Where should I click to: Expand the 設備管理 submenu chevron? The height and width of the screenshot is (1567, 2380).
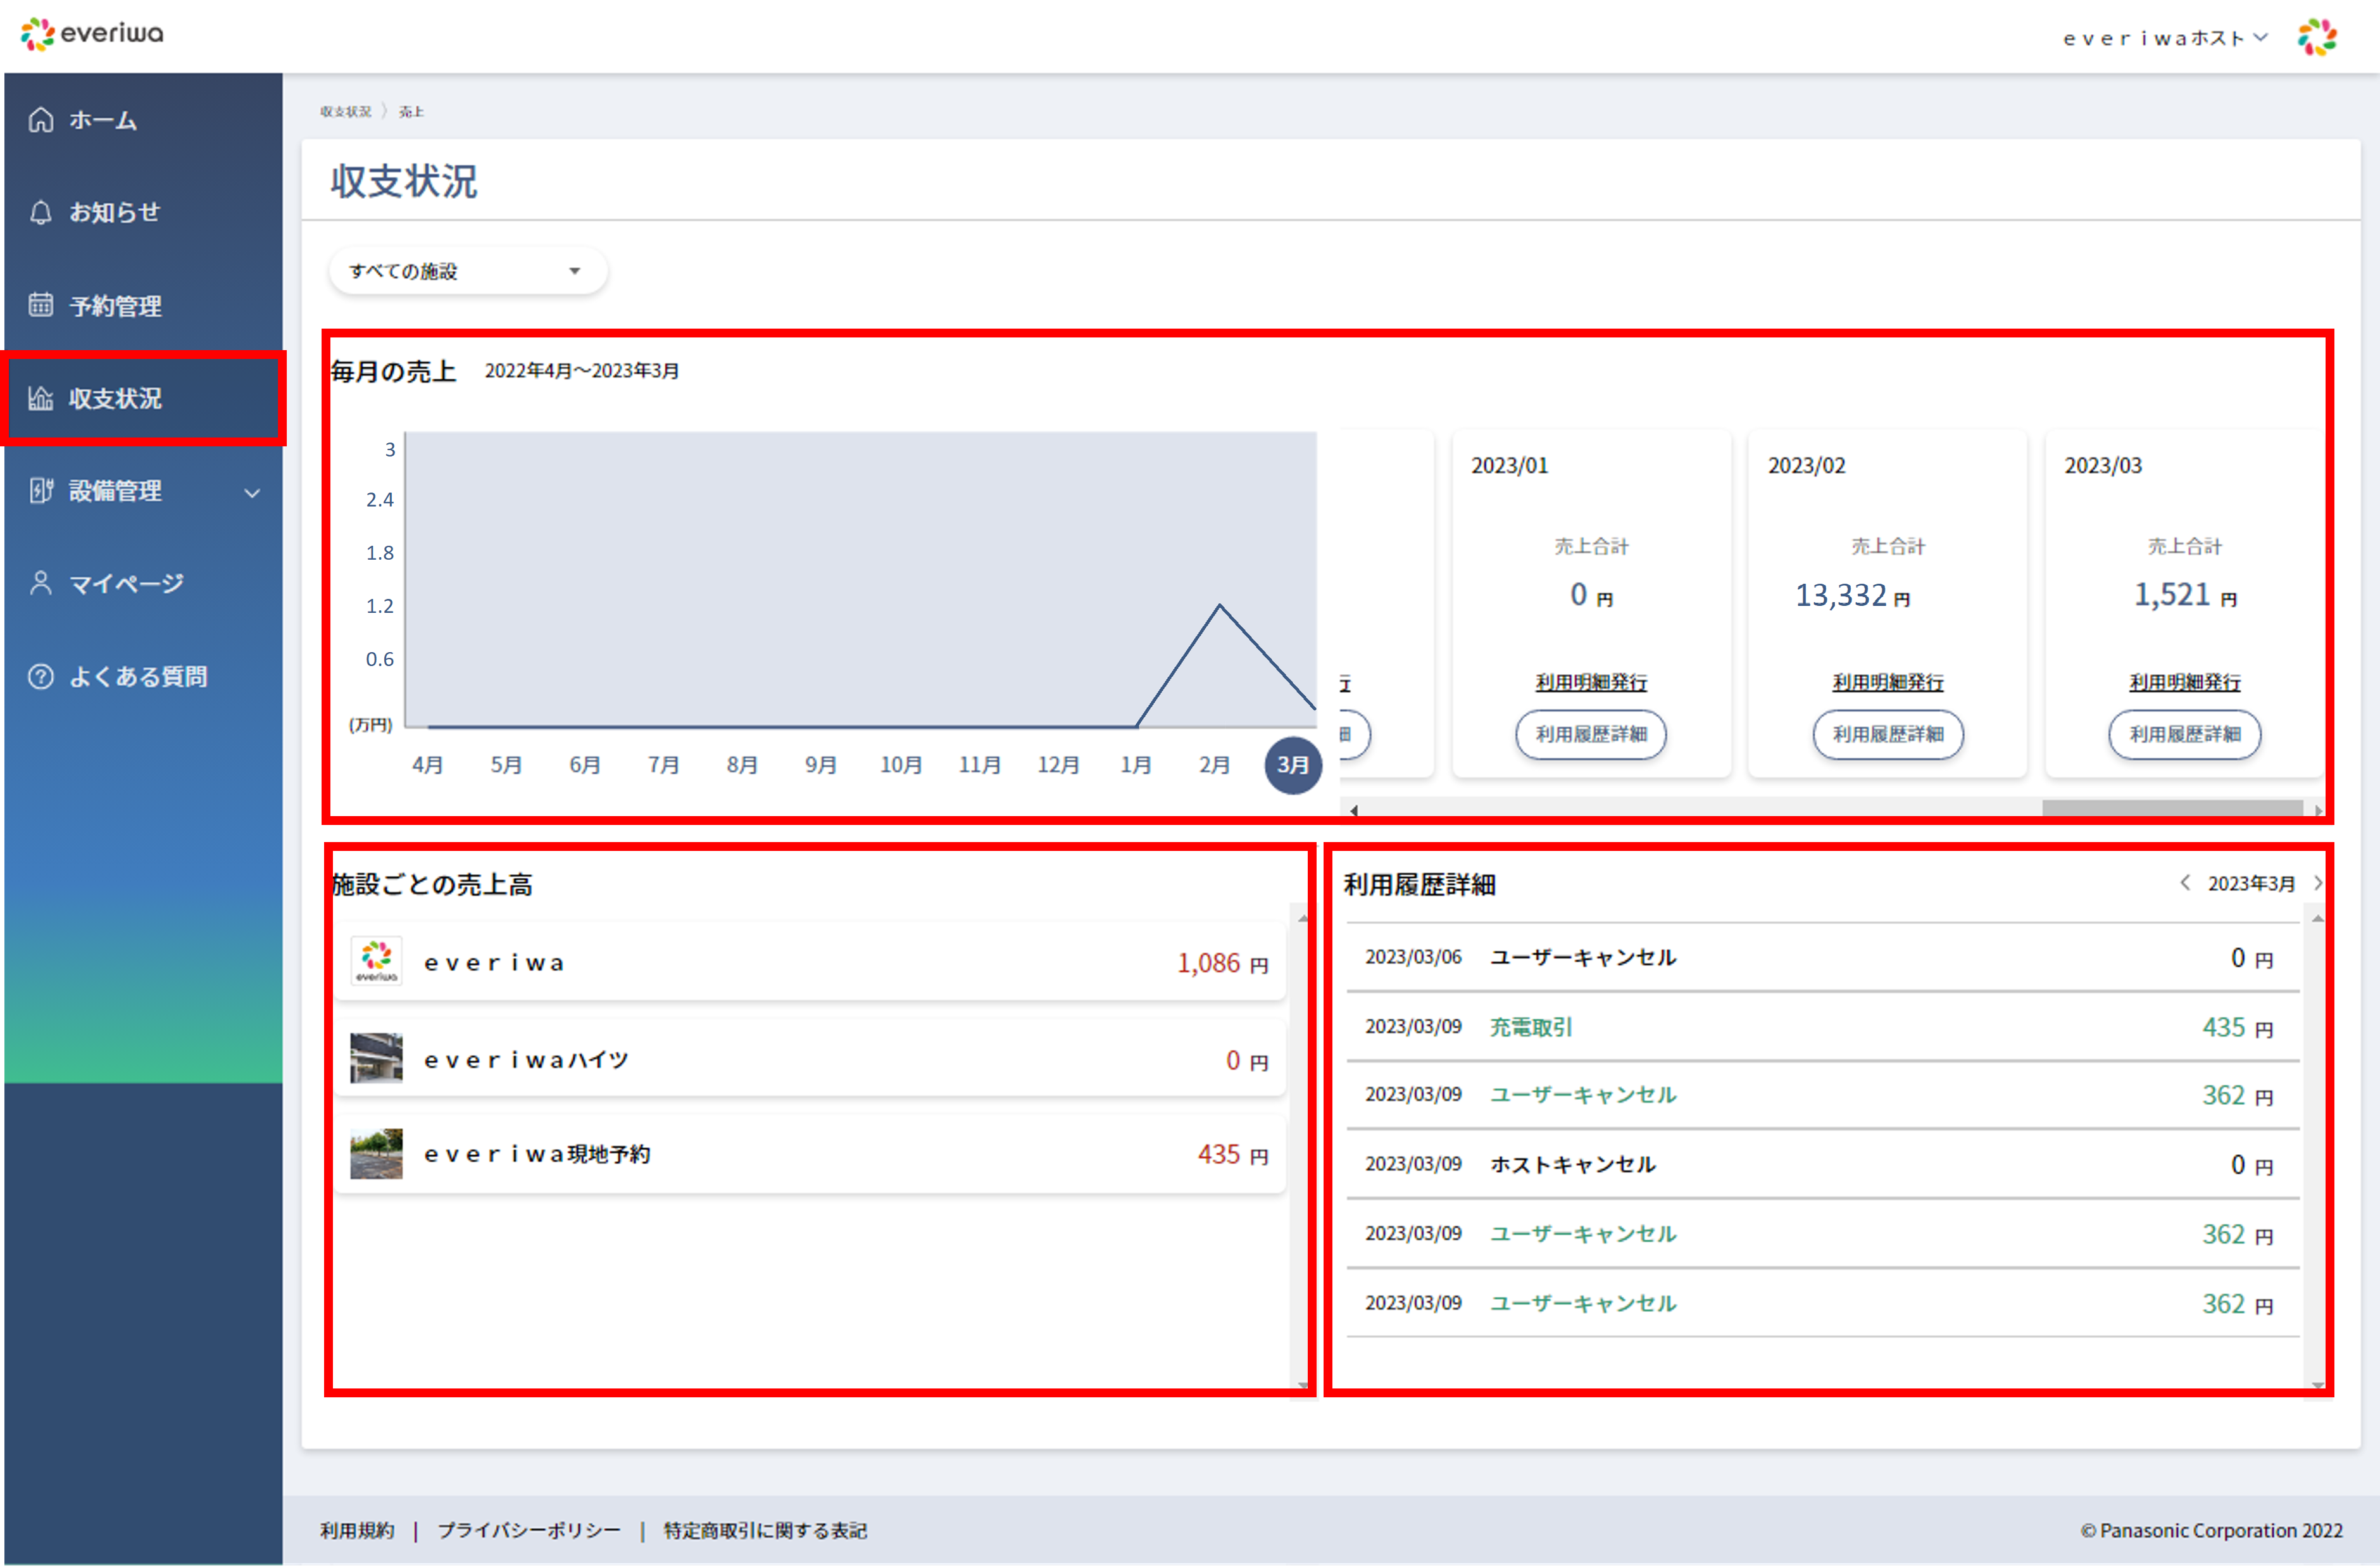[252, 492]
